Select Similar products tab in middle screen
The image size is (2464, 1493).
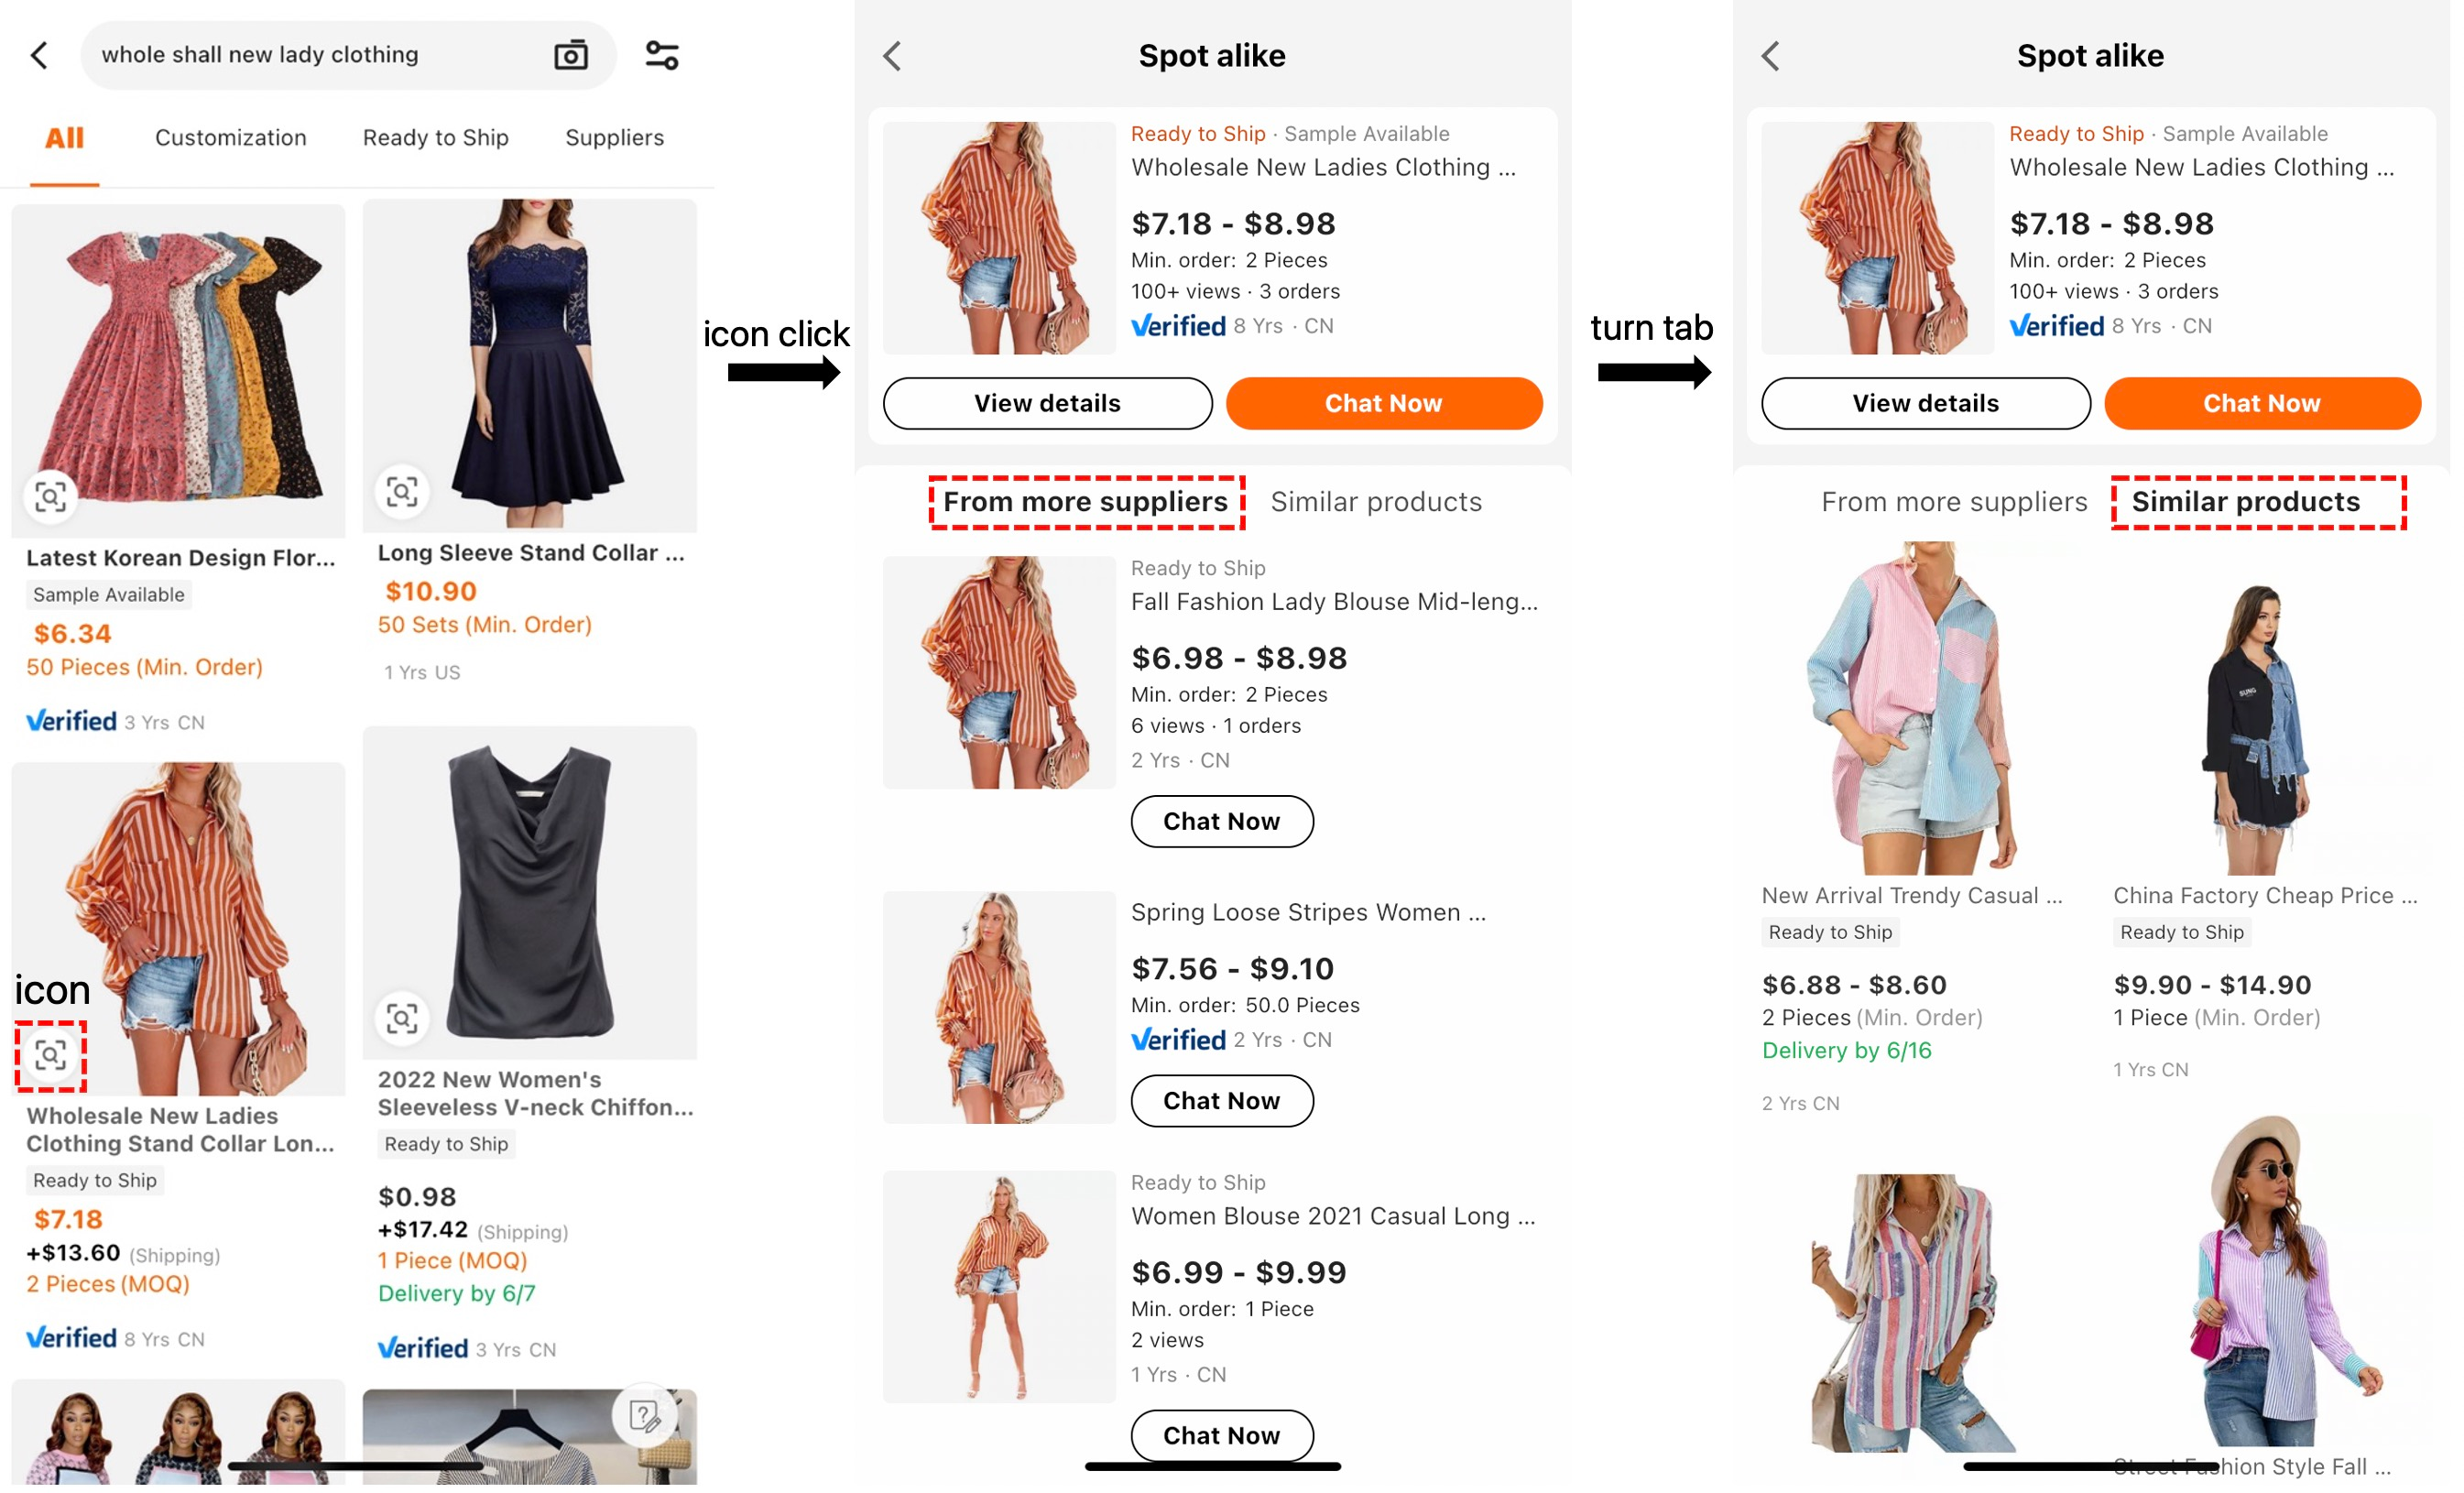pyautogui.click(x=1376, y=501)
